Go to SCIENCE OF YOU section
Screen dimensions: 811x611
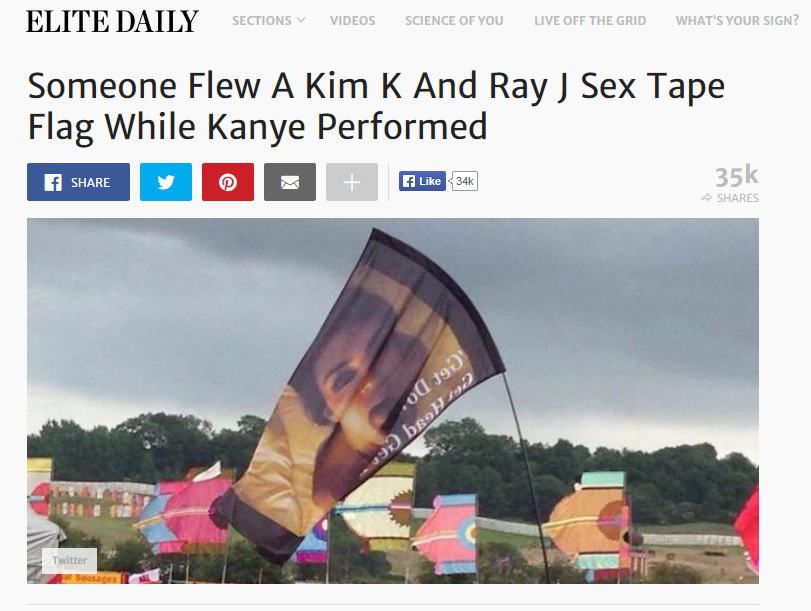click(x=454, y=21)
